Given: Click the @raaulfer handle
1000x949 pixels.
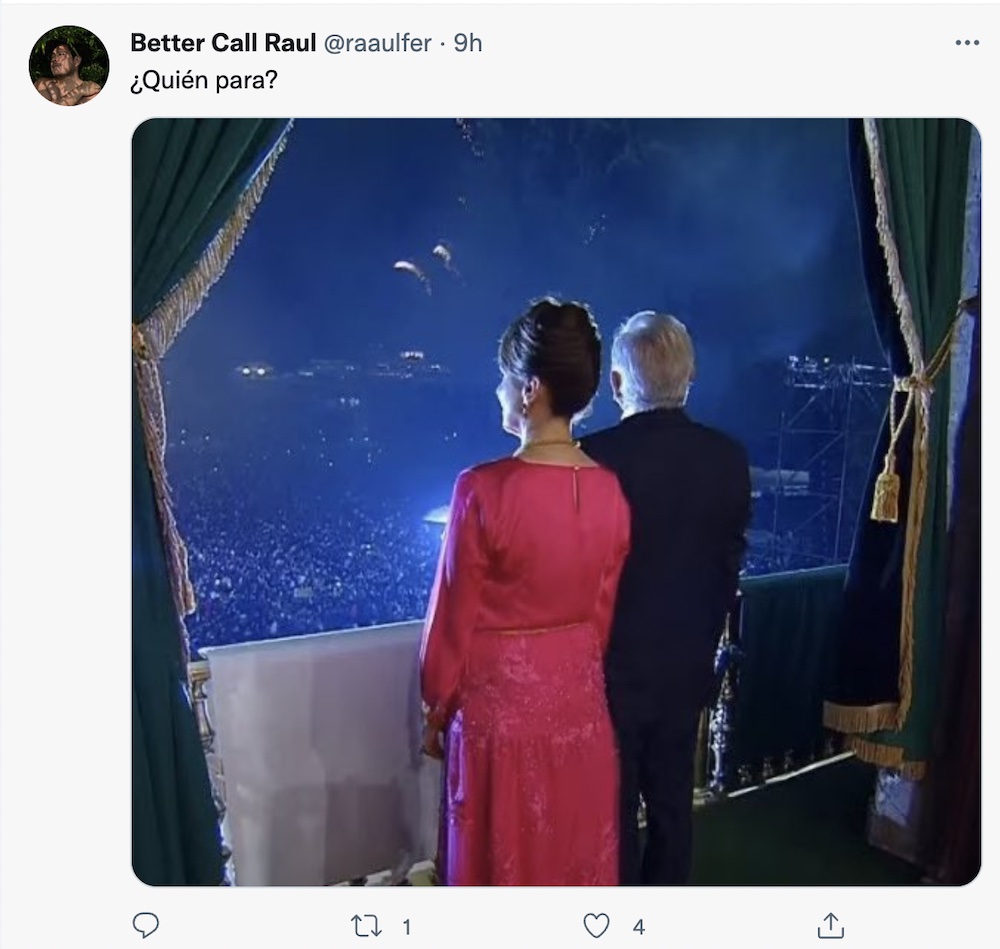Looking at the screenshot, I should coord(378,43).
